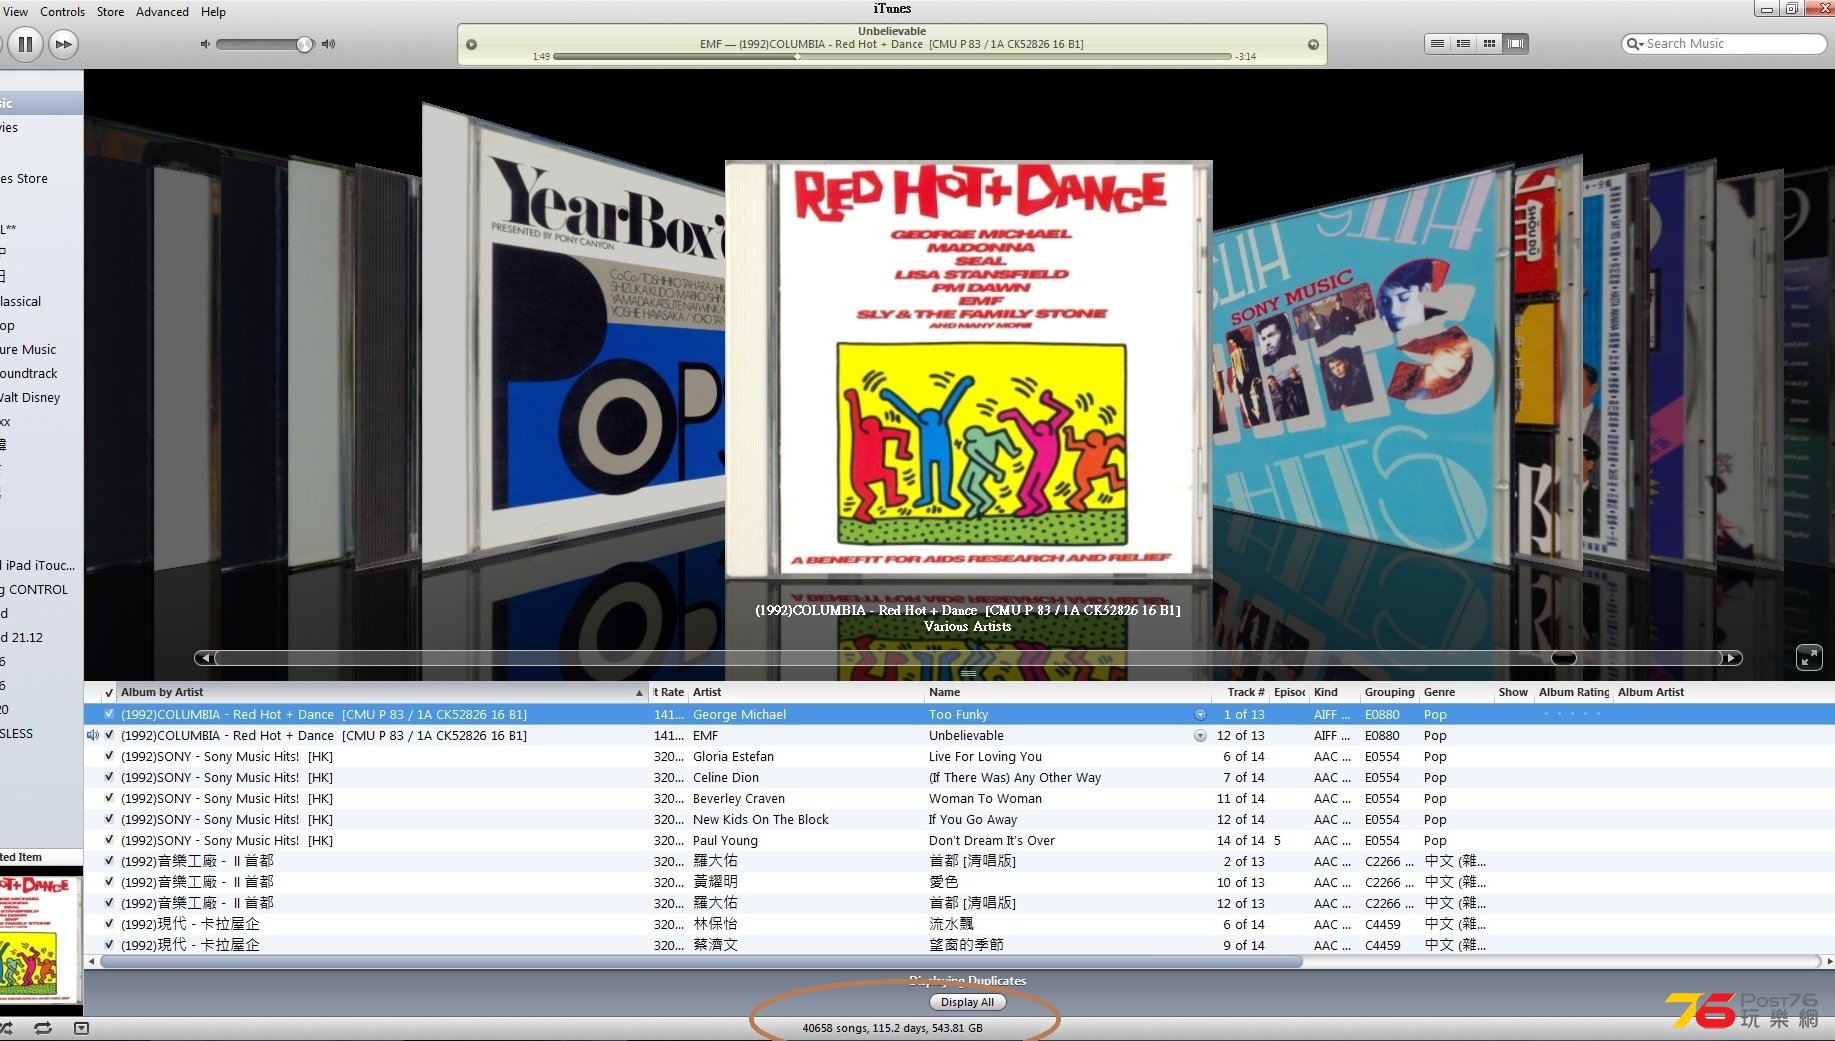Open the Help menu
Image resolution: width=1835 pixels, height=1041 pixels.
click(213, 12)
